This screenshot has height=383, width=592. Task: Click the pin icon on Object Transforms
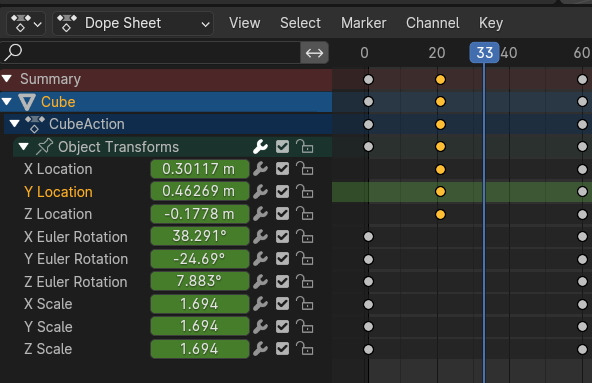click(45, 147)
